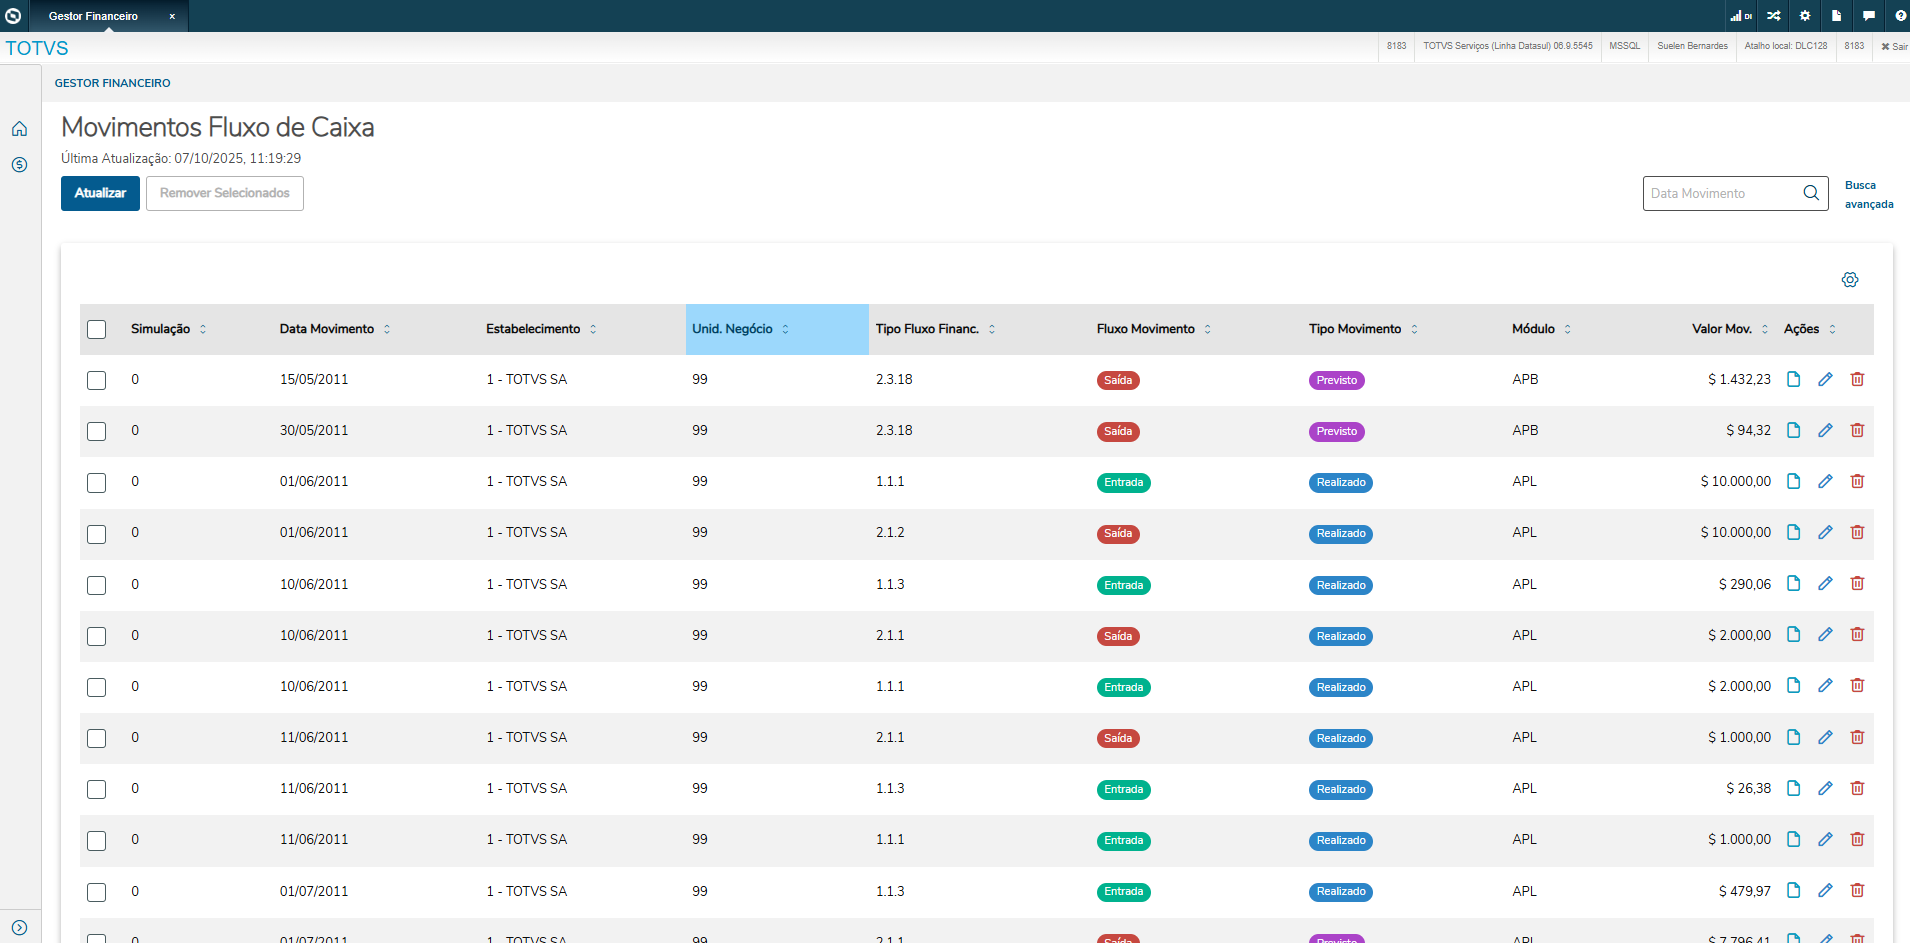Screen dimensions: 1910x943
Task: Open Busca avançada link
Action: pyautogui.click(x=1868, y=194)
